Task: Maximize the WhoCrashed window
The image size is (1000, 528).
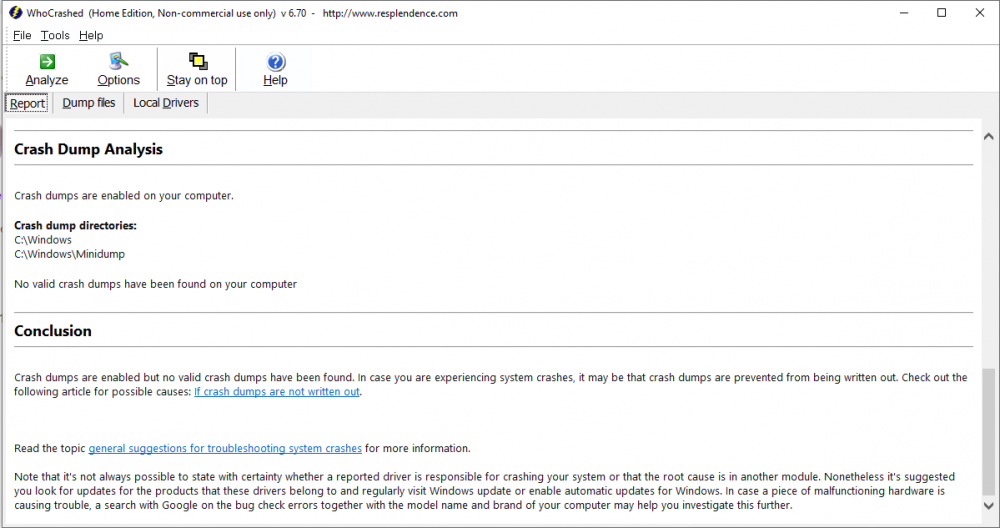Action: [x=941, y=13]
